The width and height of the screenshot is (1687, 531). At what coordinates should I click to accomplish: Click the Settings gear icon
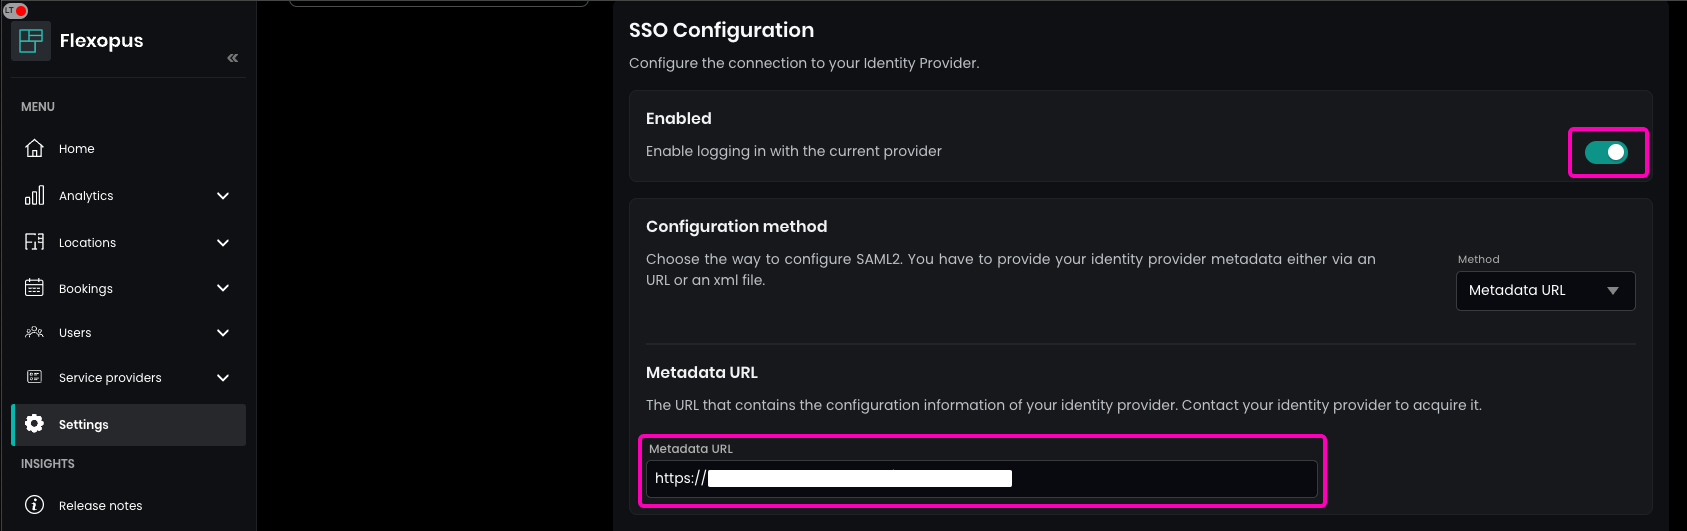34,424
